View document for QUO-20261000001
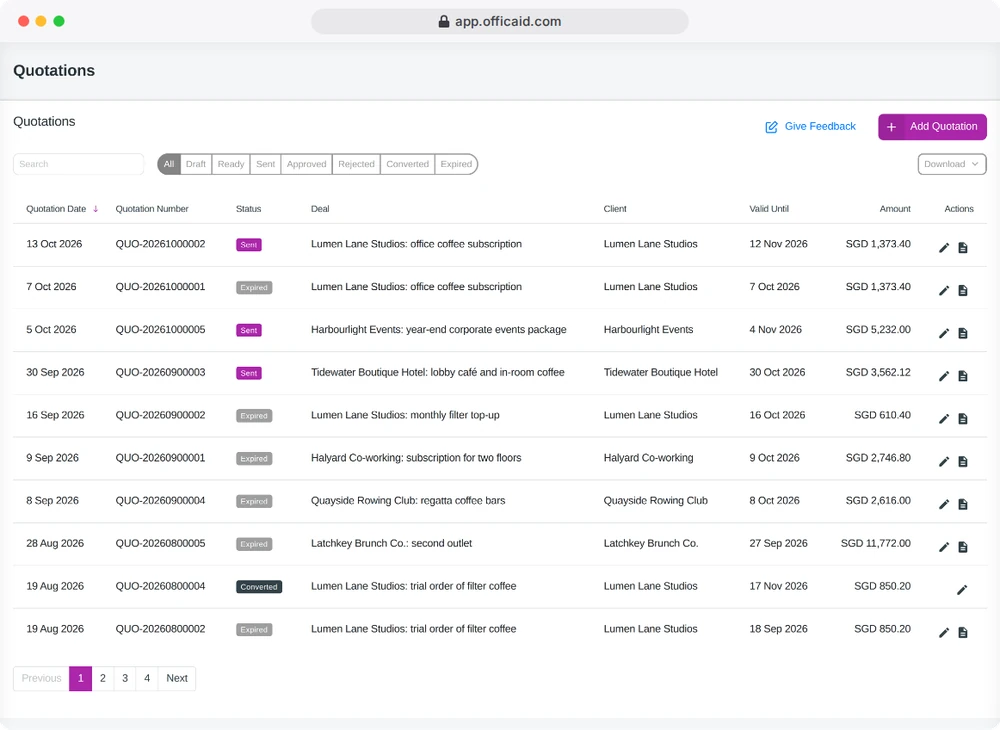The height and width of the screenshot is (730, 1000). 963,291
